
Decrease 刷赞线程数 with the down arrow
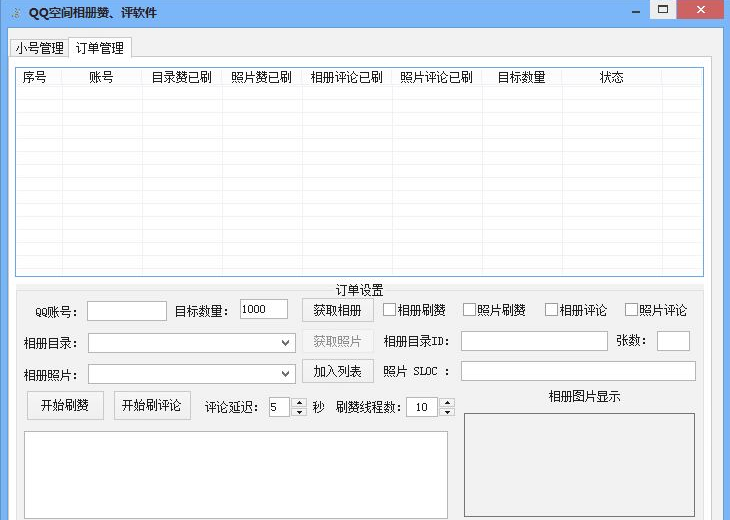pyautogui.click(x=447, y=412)
